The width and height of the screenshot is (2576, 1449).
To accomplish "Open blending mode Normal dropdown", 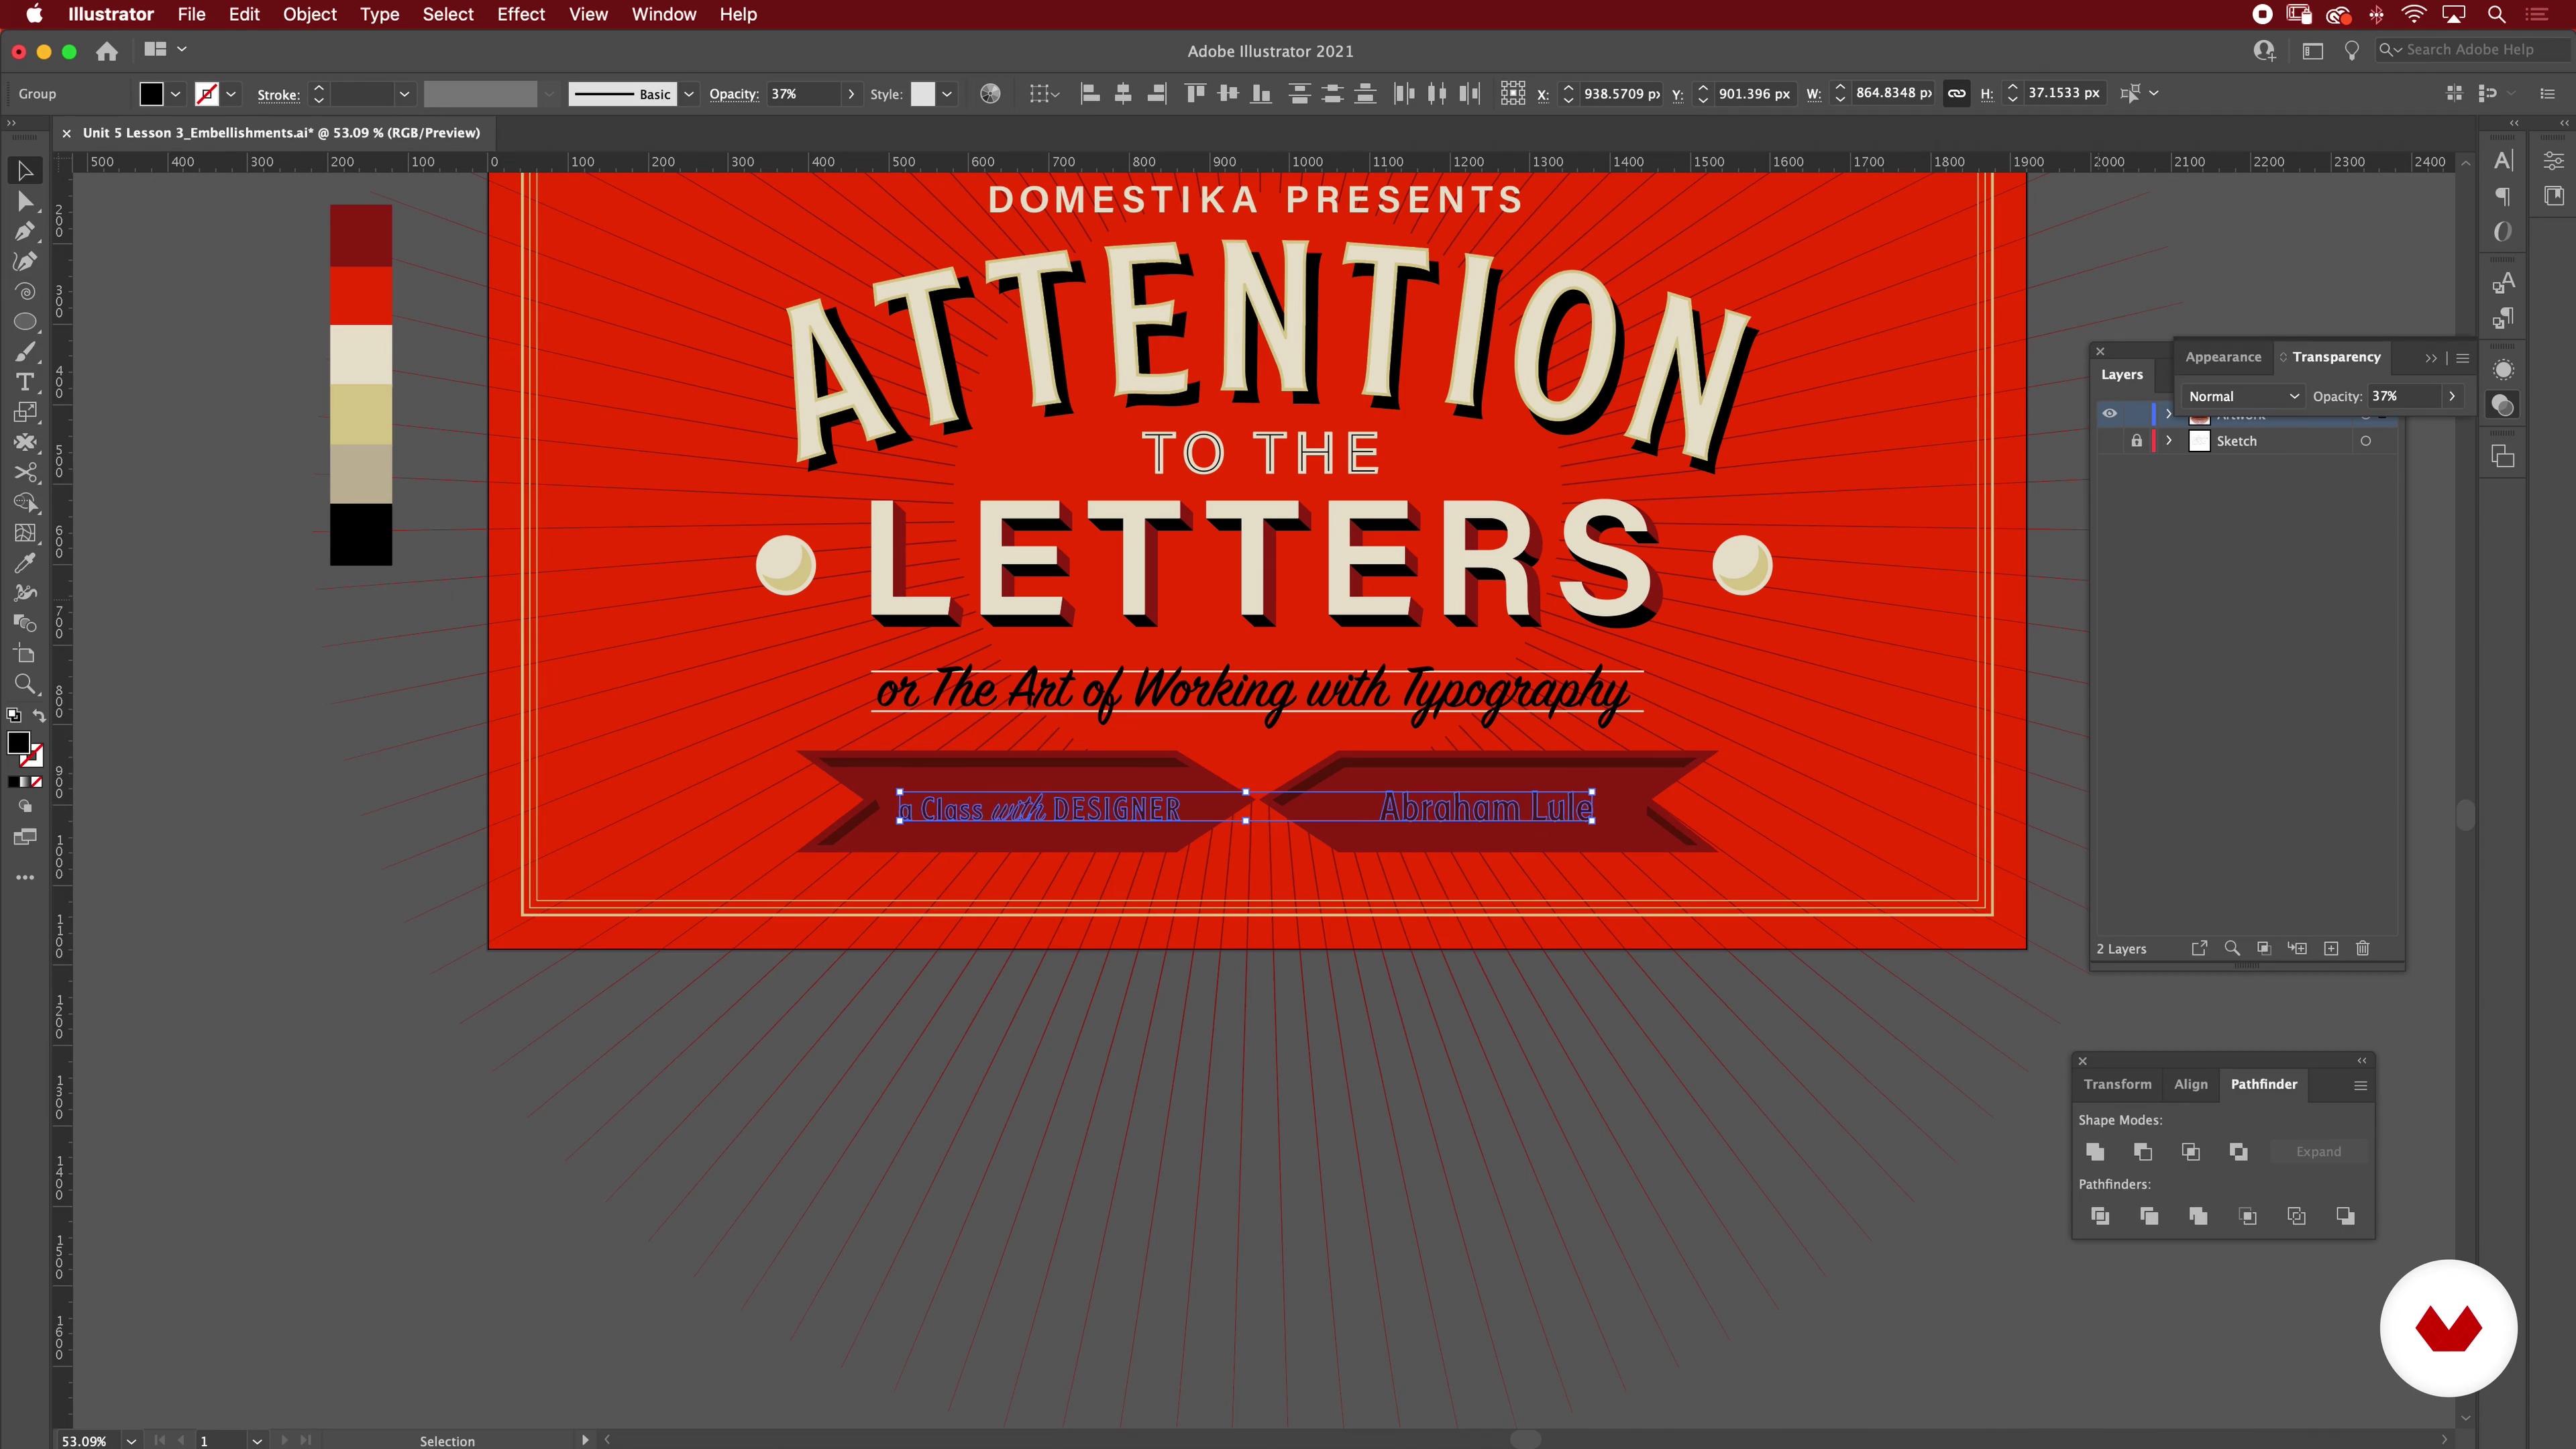I will (2243, 396).
